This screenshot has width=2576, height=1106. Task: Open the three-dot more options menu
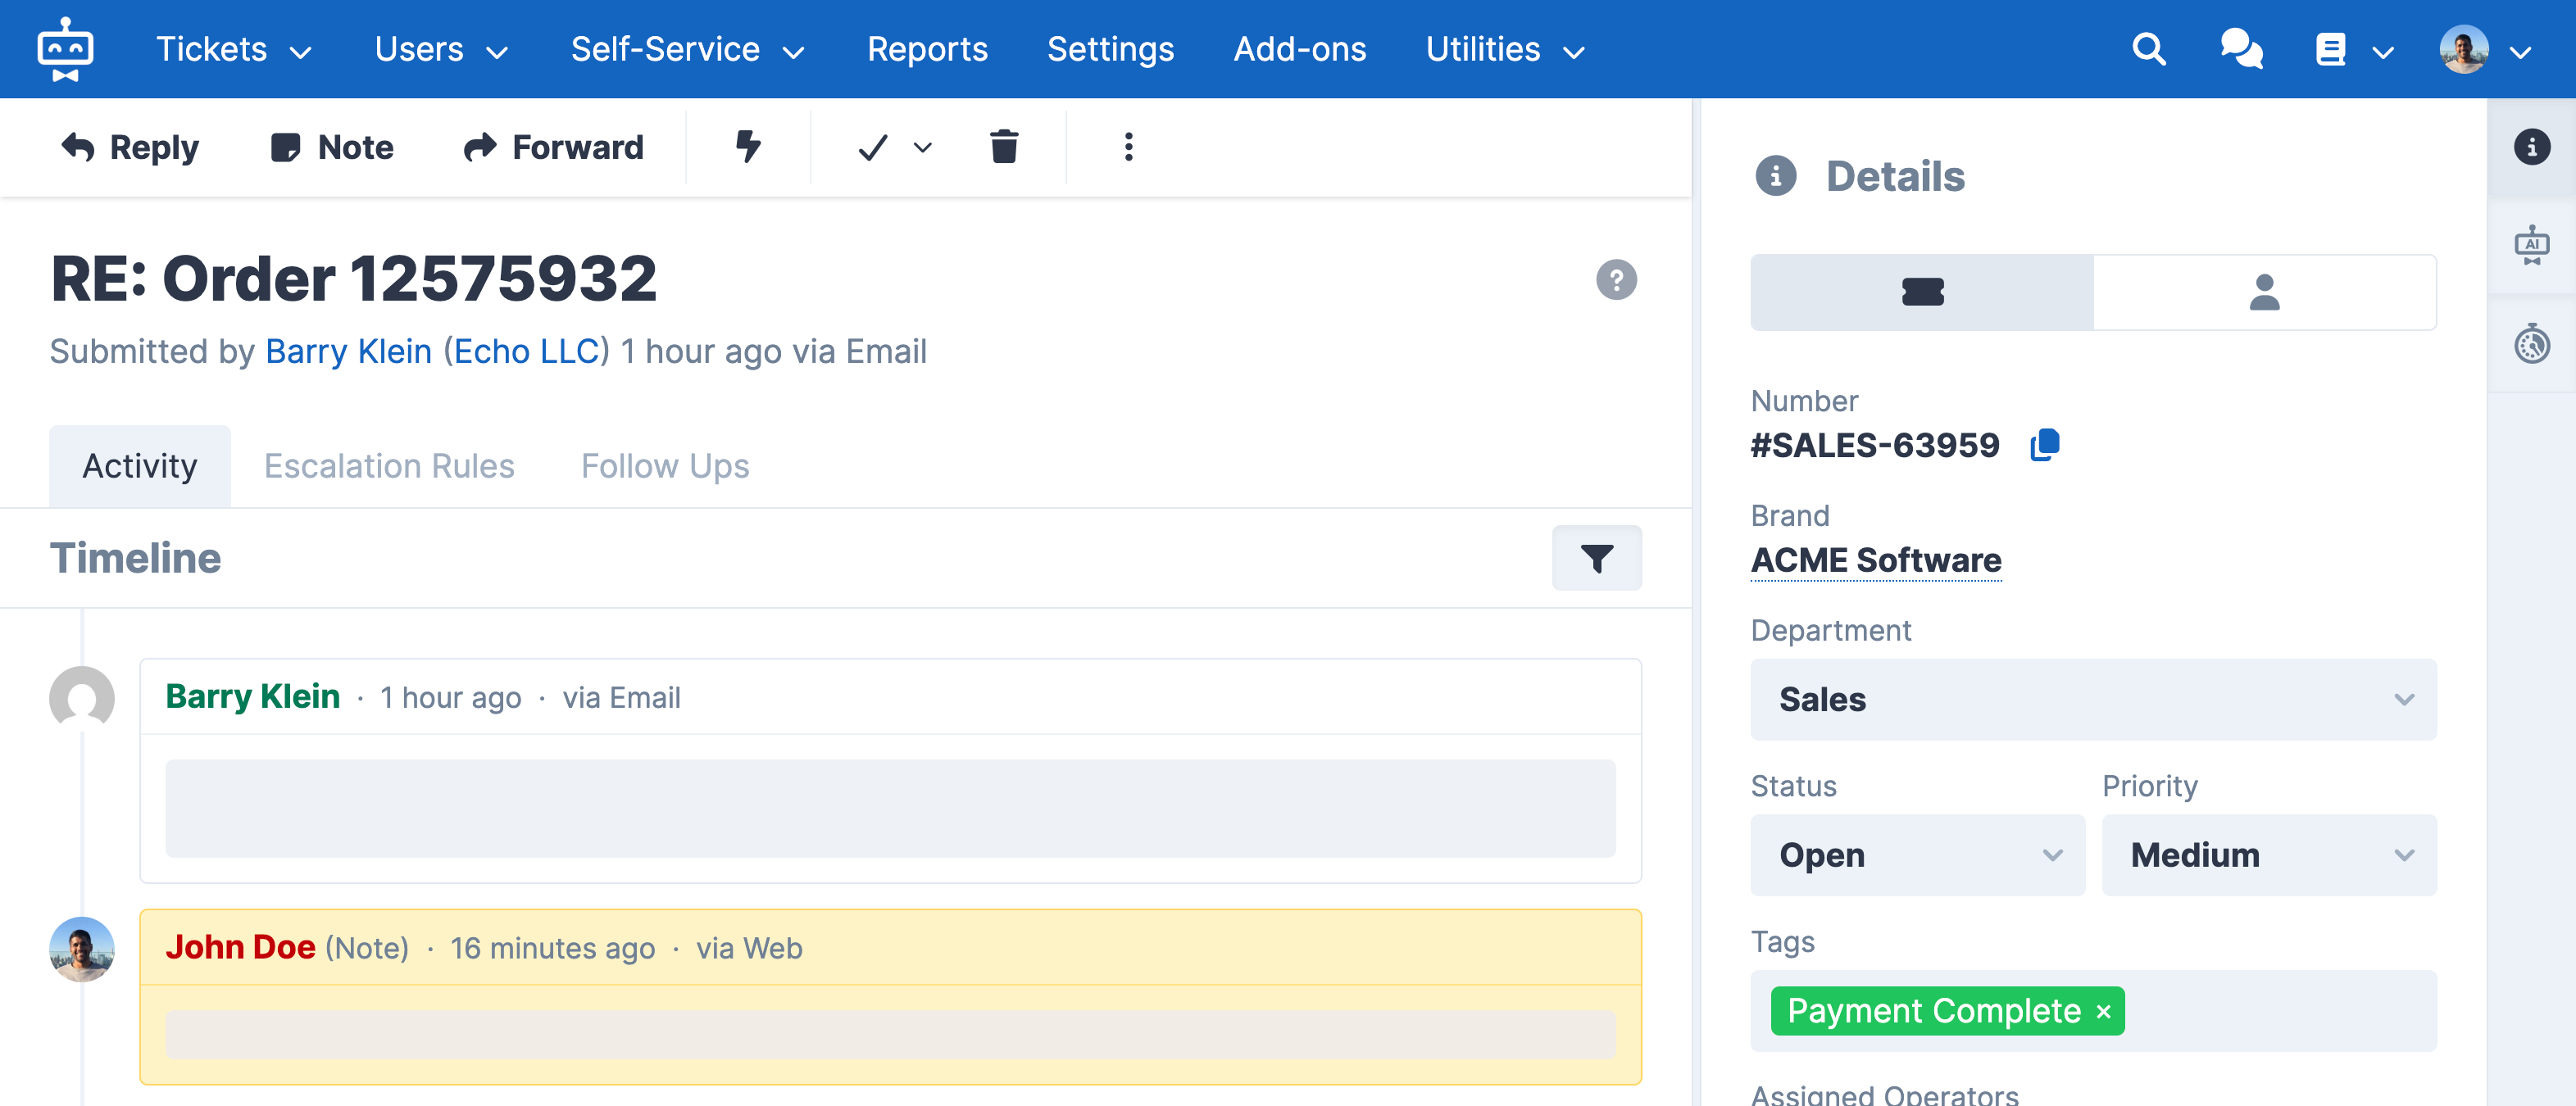coord(1128,147)
